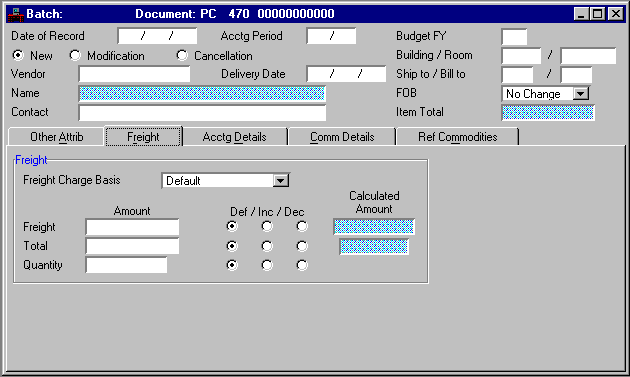This screenshot has height=377, width=630.
Task: Click the Ship to input field
Action: click(518, 75)
